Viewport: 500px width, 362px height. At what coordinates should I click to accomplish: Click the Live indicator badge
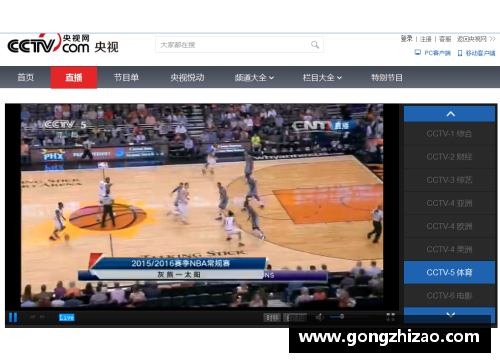67,317
